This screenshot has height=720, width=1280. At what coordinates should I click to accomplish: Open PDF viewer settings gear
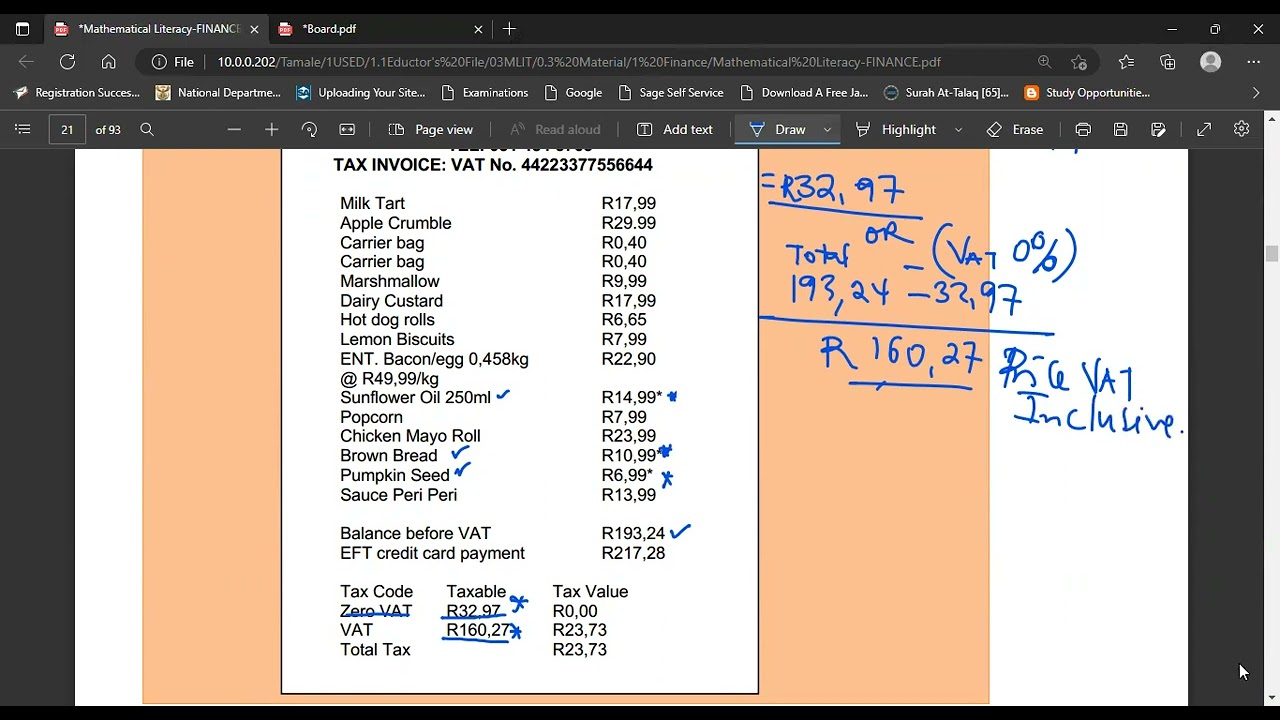click(x=1241, y=129)
